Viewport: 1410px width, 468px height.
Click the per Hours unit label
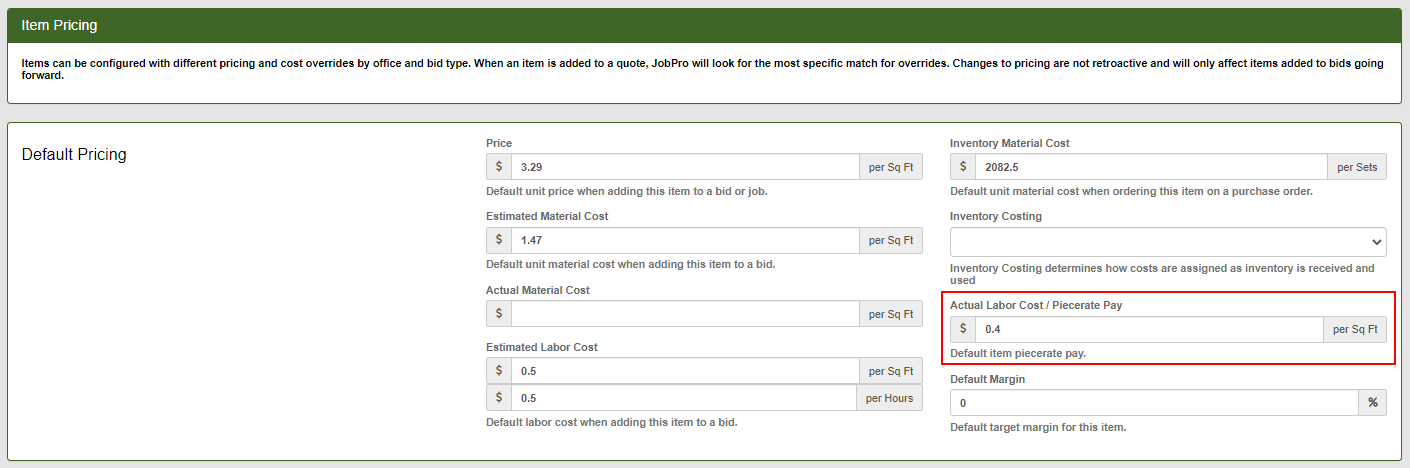889,398
